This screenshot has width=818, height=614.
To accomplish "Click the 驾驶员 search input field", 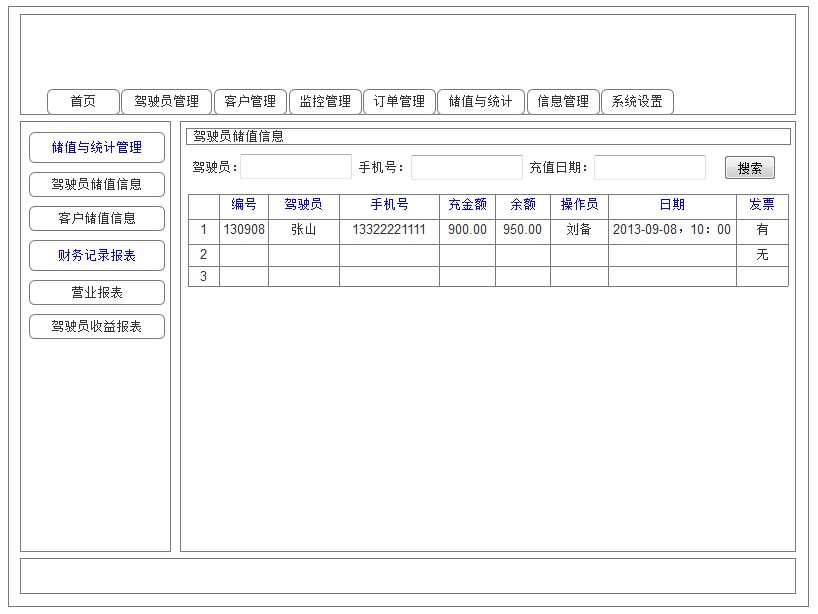I will coord(296,167).
